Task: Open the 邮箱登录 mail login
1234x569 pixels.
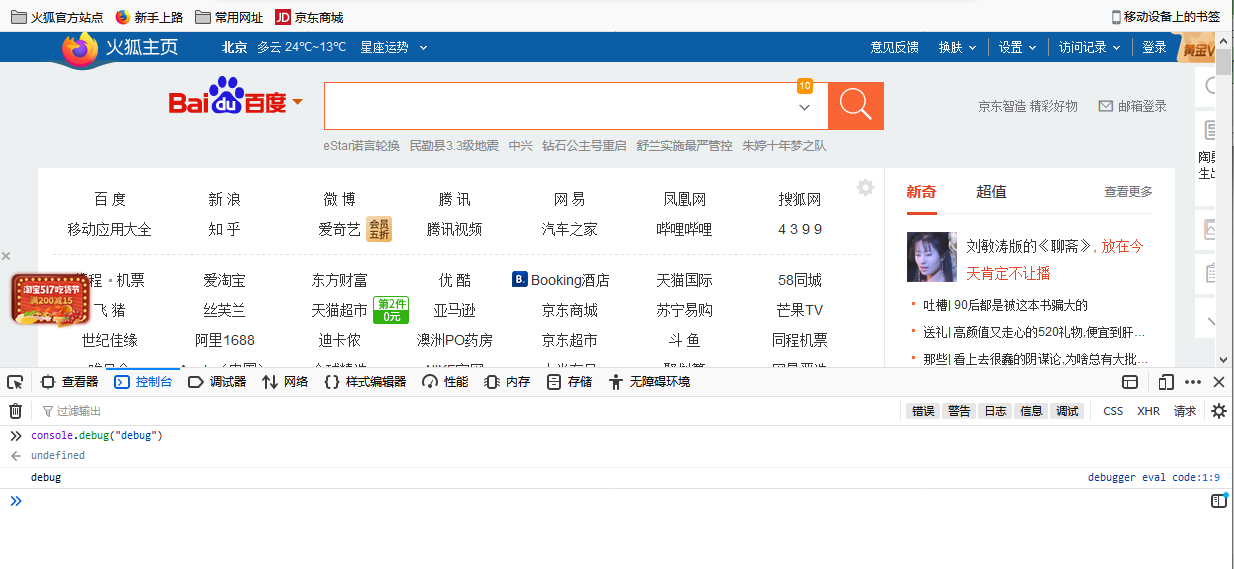Action: click(x=1132, y=106)
